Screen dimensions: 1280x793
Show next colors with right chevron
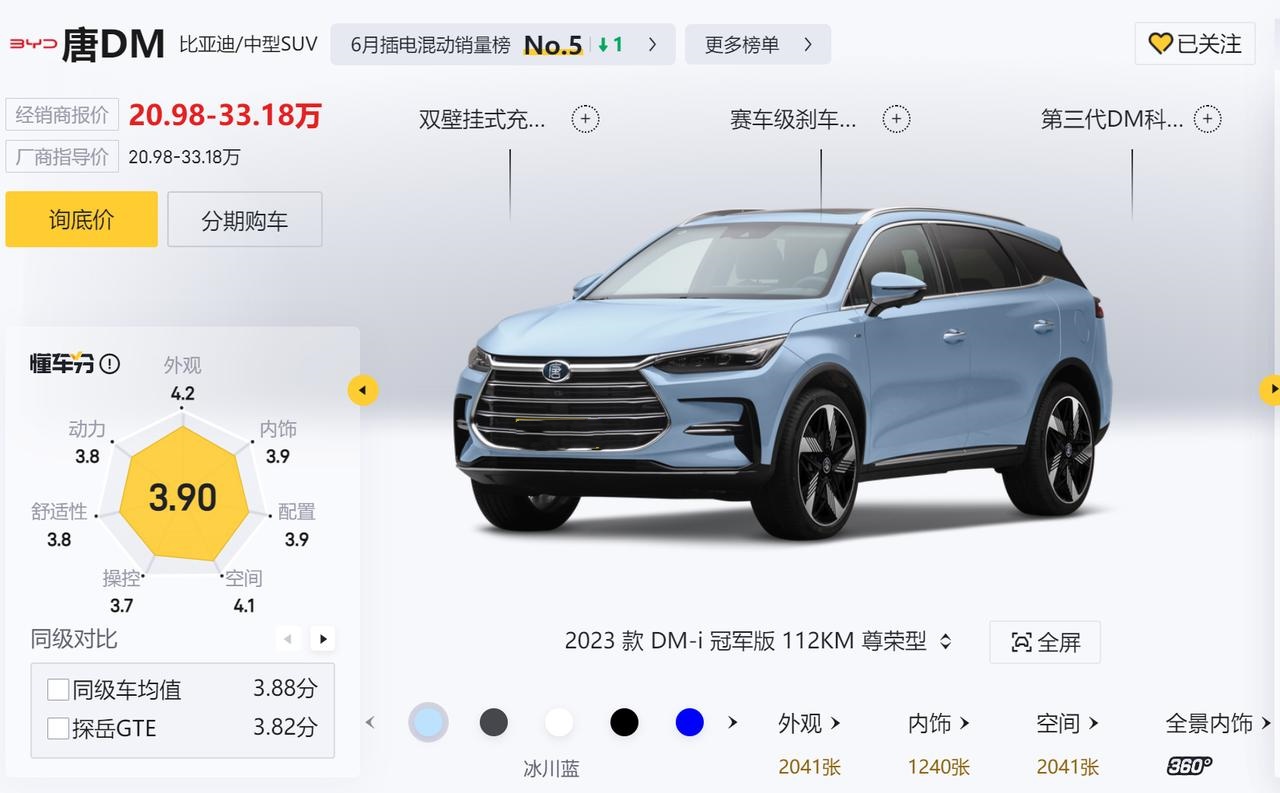[733, 722]
